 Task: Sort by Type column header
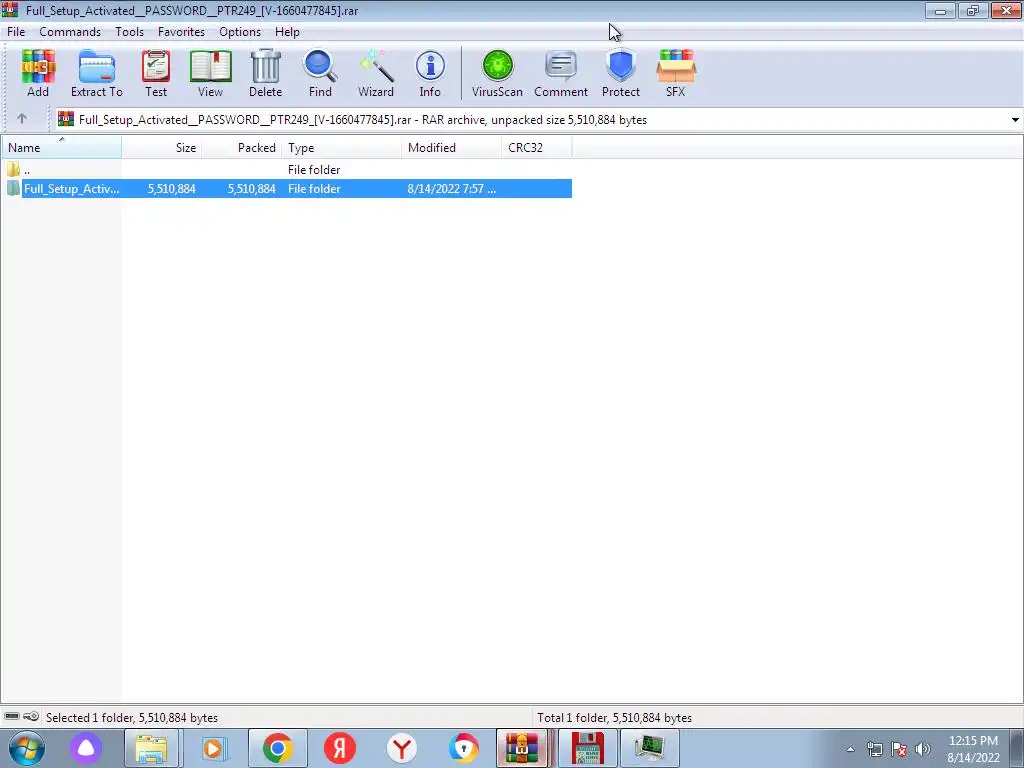click(342, 148)
